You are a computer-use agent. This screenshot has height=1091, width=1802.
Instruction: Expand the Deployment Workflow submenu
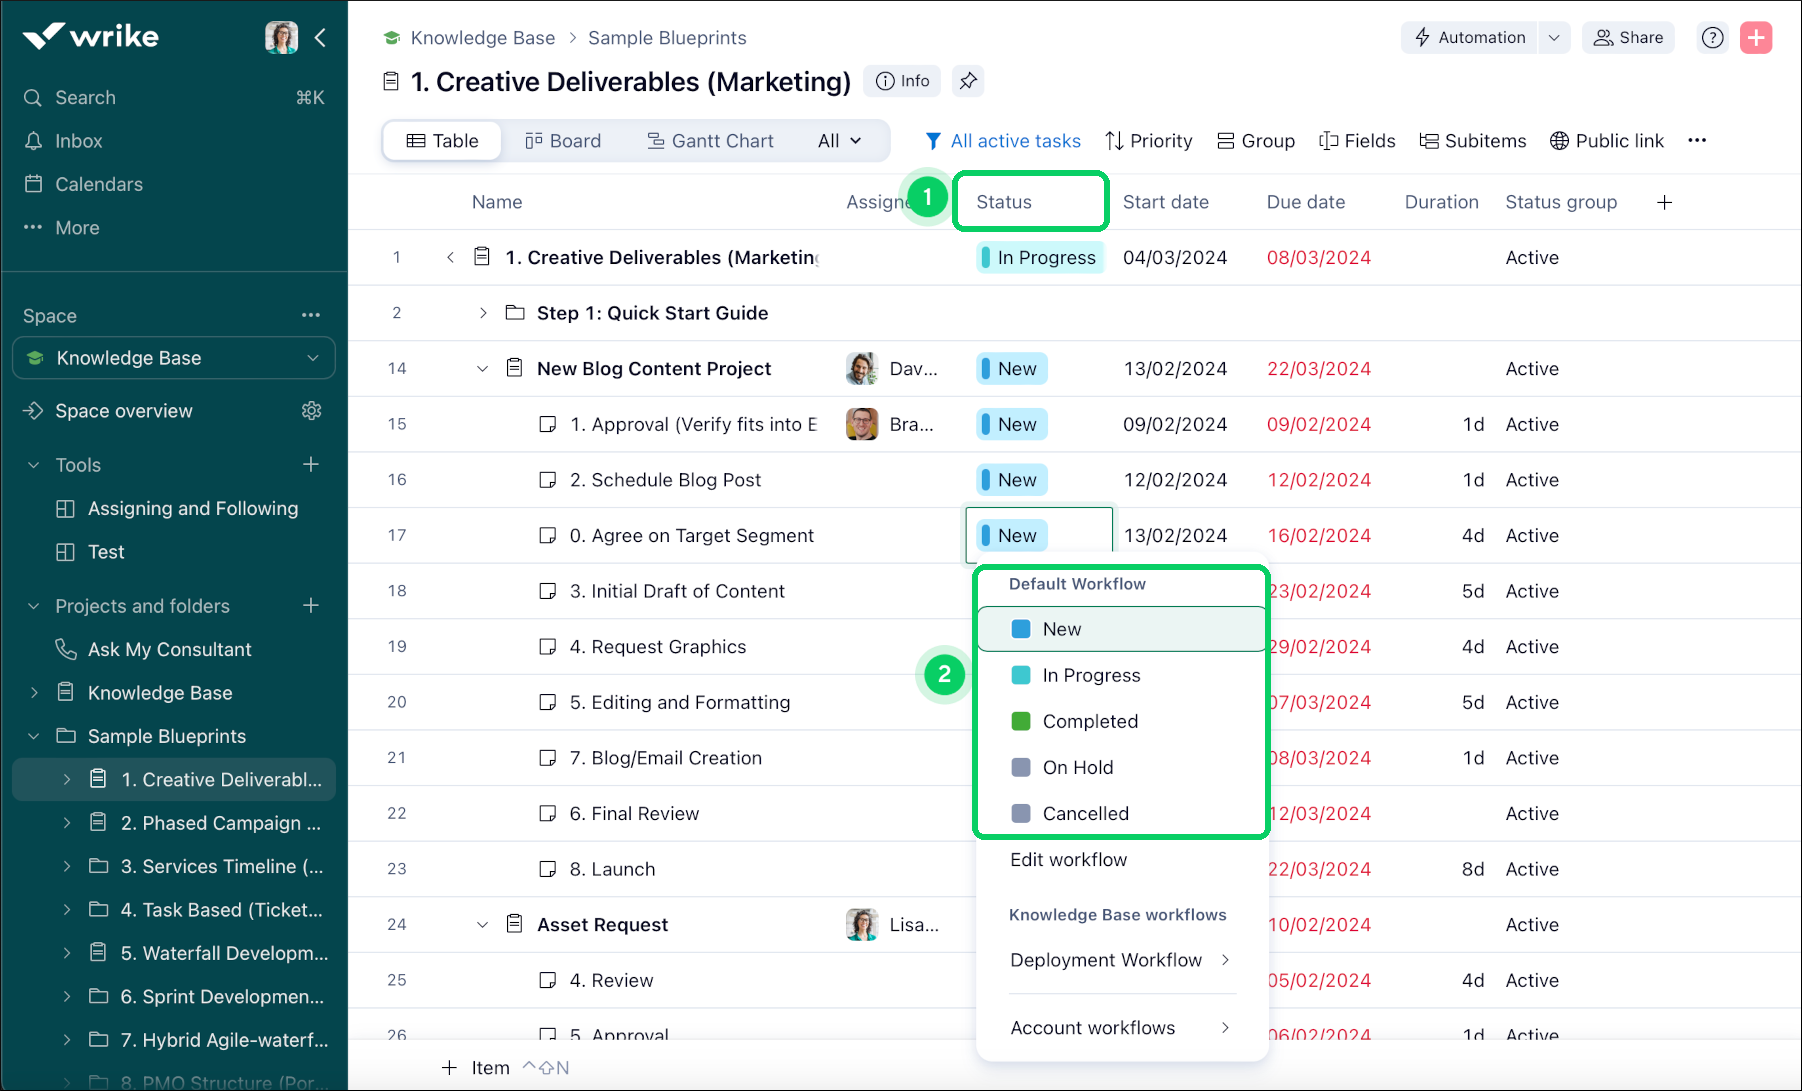pos(1224,960)
